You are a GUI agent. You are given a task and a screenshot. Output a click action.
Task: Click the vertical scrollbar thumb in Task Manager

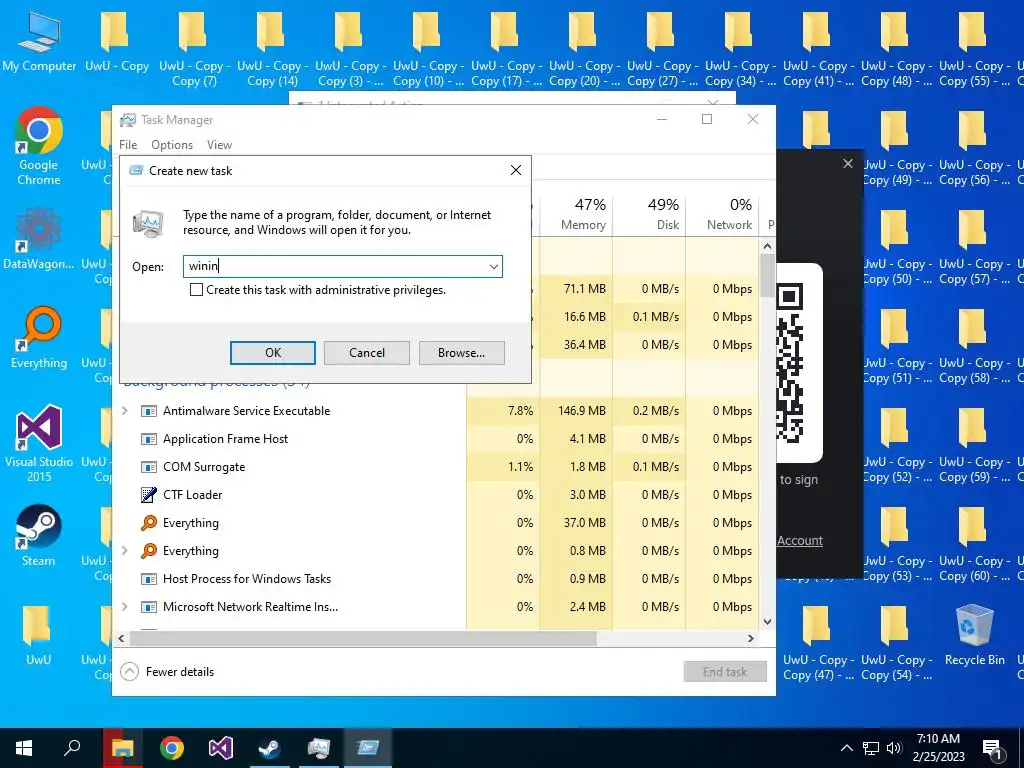pyautogui.click(x=767, y=275)
